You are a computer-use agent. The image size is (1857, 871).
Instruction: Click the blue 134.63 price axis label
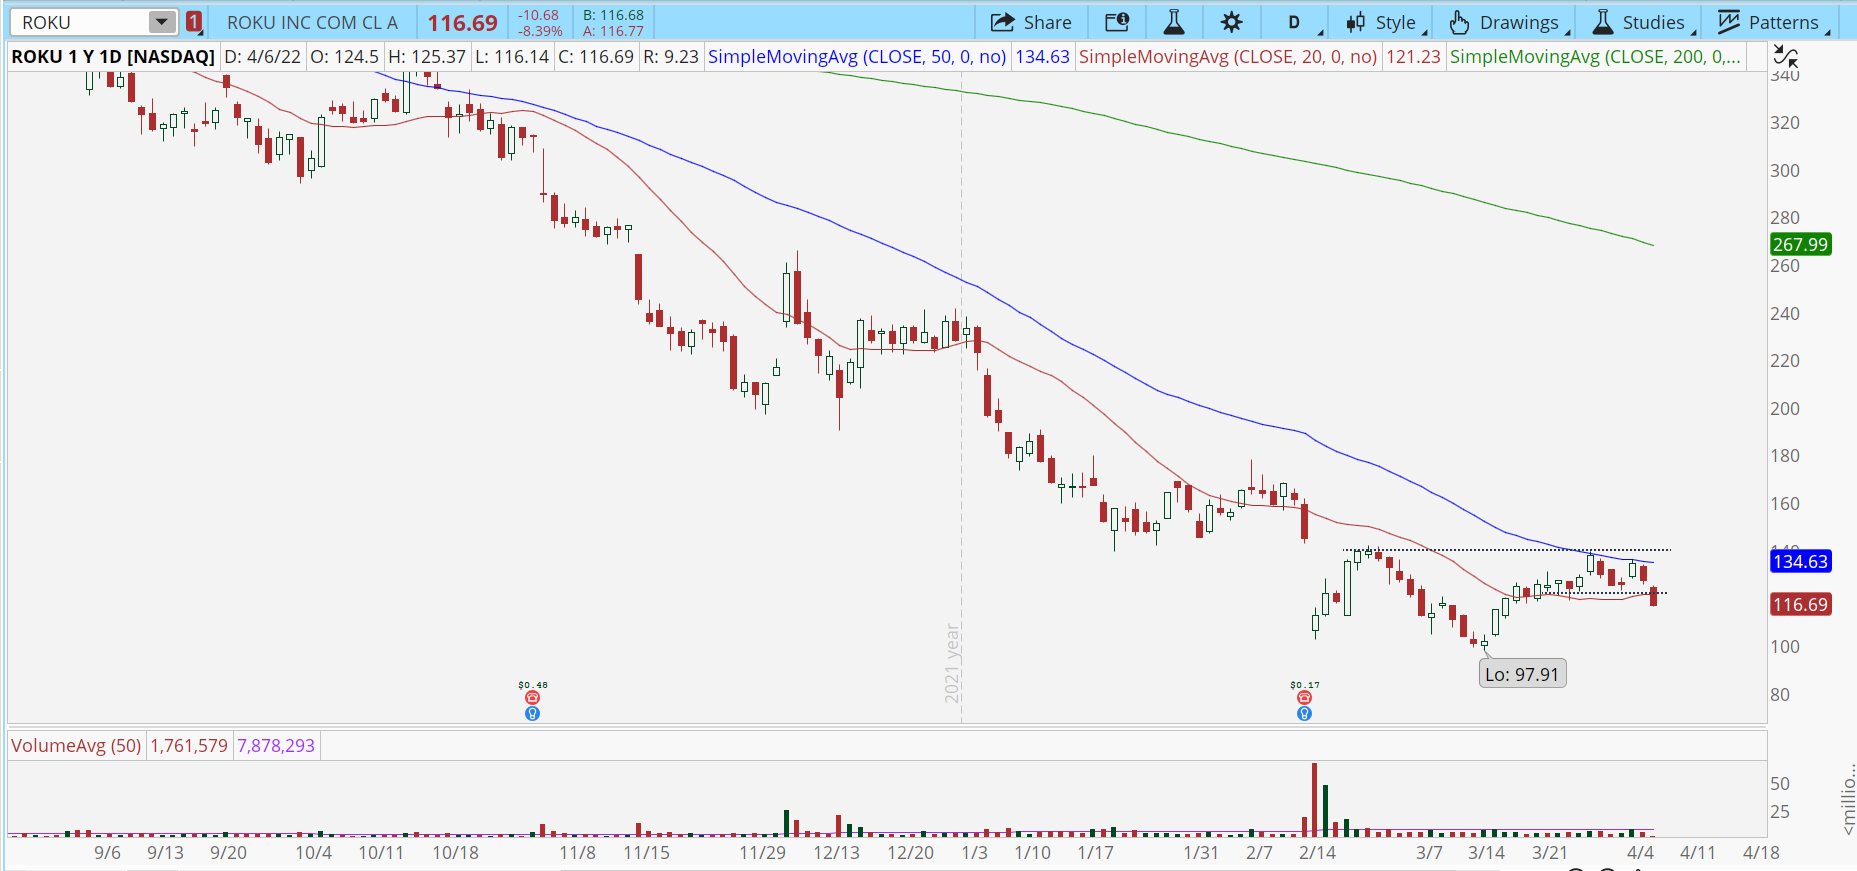tap(1800, 561)
